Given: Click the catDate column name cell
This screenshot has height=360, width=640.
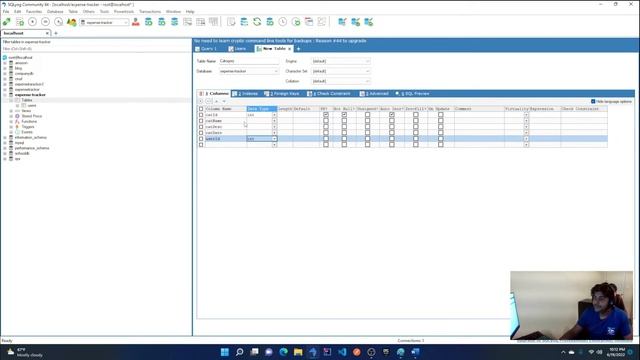Looking at the screenshot, I should click(x=225, y=133).
